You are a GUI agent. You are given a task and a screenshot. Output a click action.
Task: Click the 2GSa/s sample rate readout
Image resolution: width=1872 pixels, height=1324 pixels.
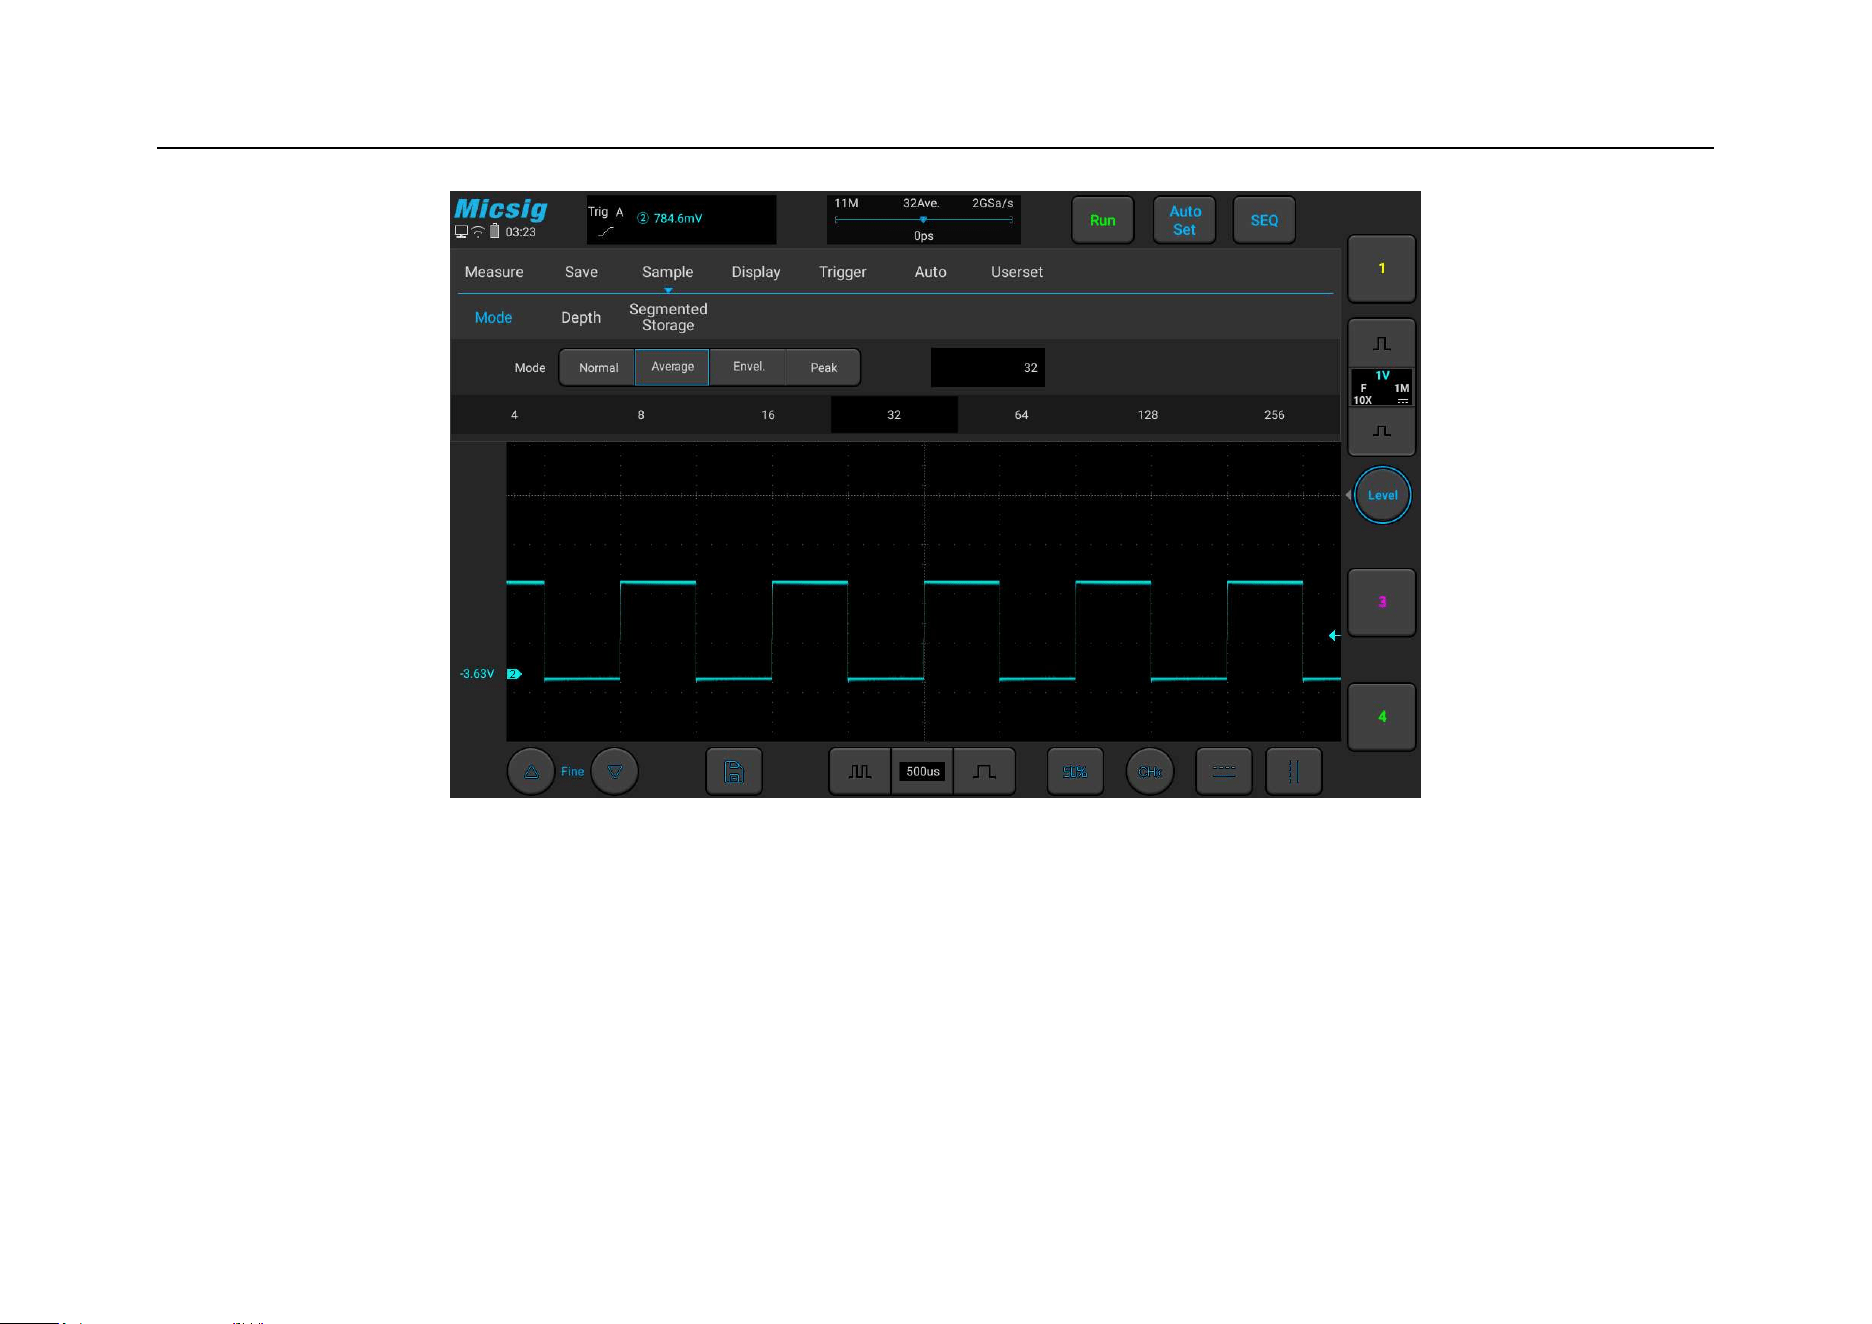click(x=992, y=203)
